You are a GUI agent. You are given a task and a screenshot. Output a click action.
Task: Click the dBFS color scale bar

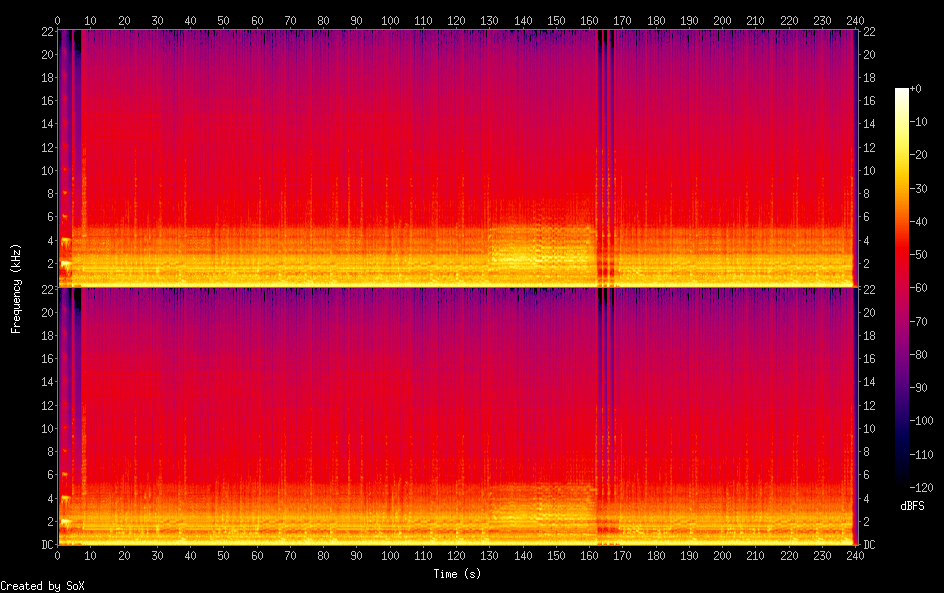click(x=902, y=288)
